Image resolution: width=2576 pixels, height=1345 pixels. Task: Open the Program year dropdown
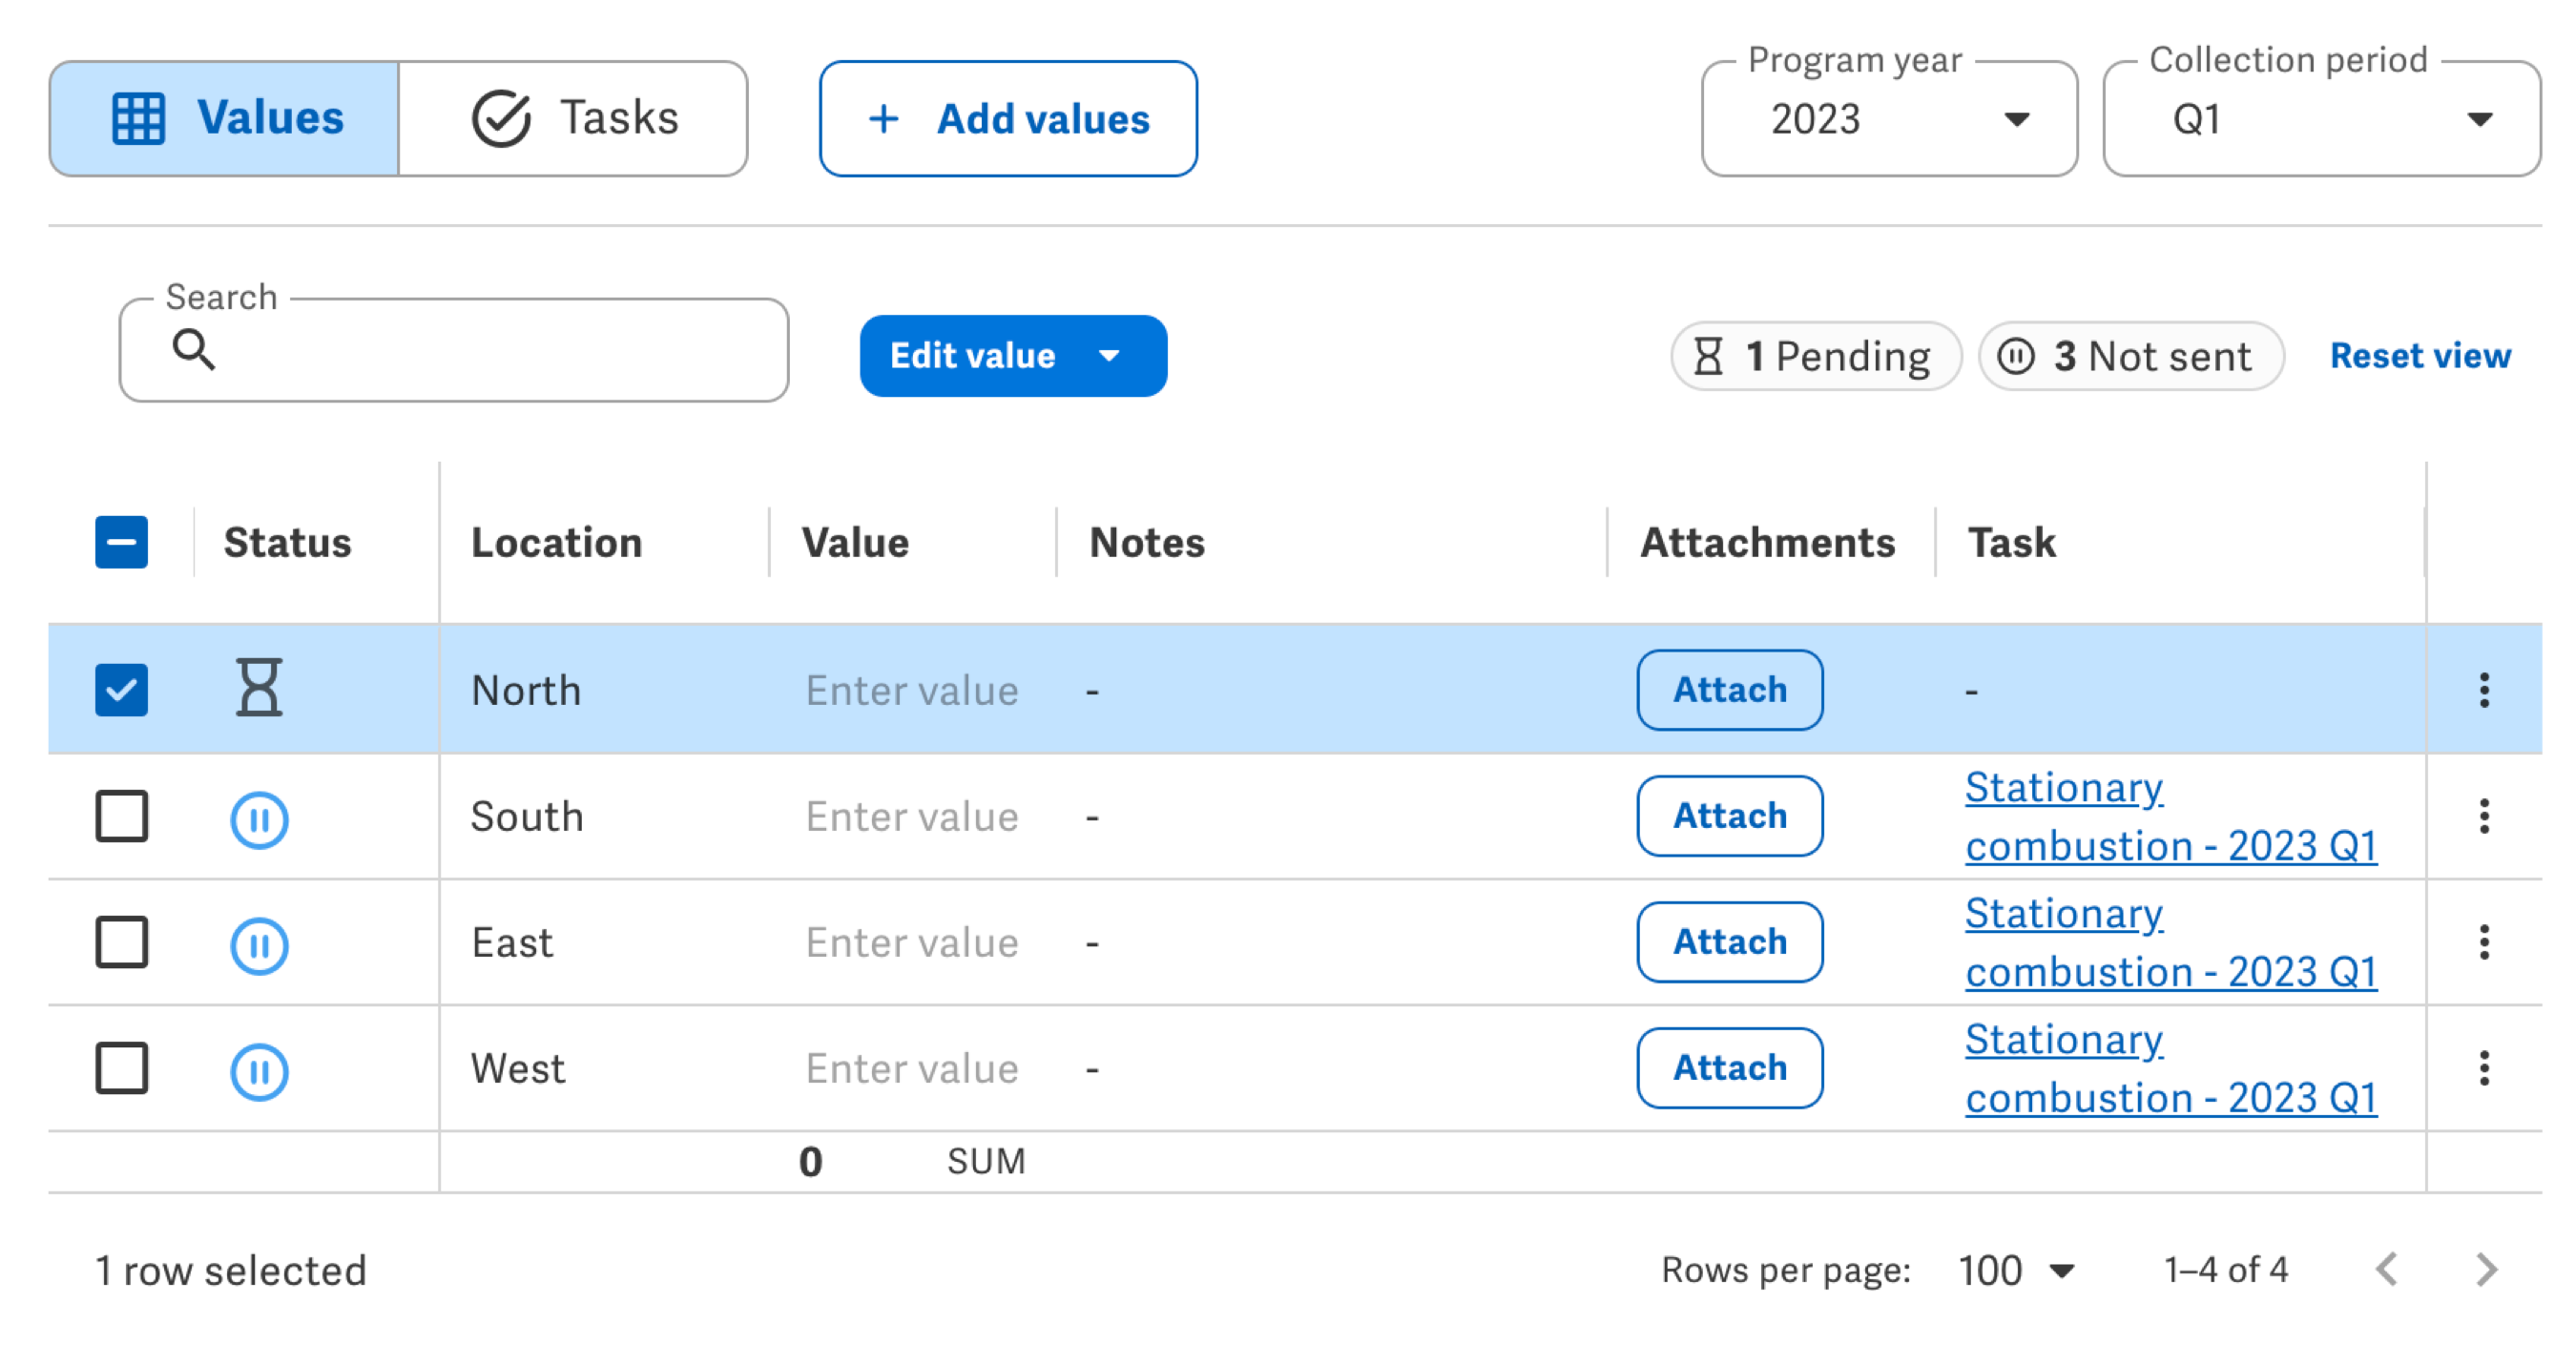pos(2015,119)
